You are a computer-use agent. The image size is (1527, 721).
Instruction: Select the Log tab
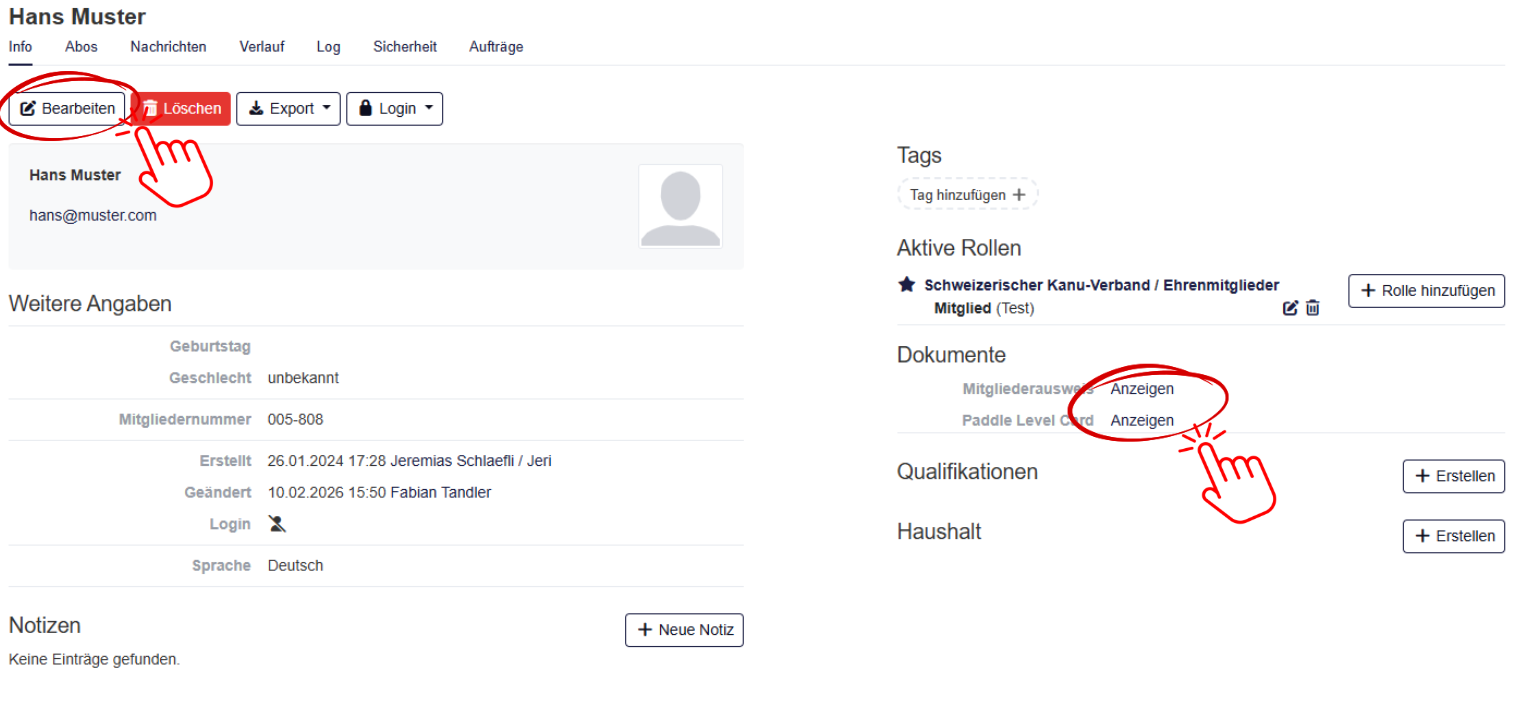pyautogui.click(x=328, y=47)
